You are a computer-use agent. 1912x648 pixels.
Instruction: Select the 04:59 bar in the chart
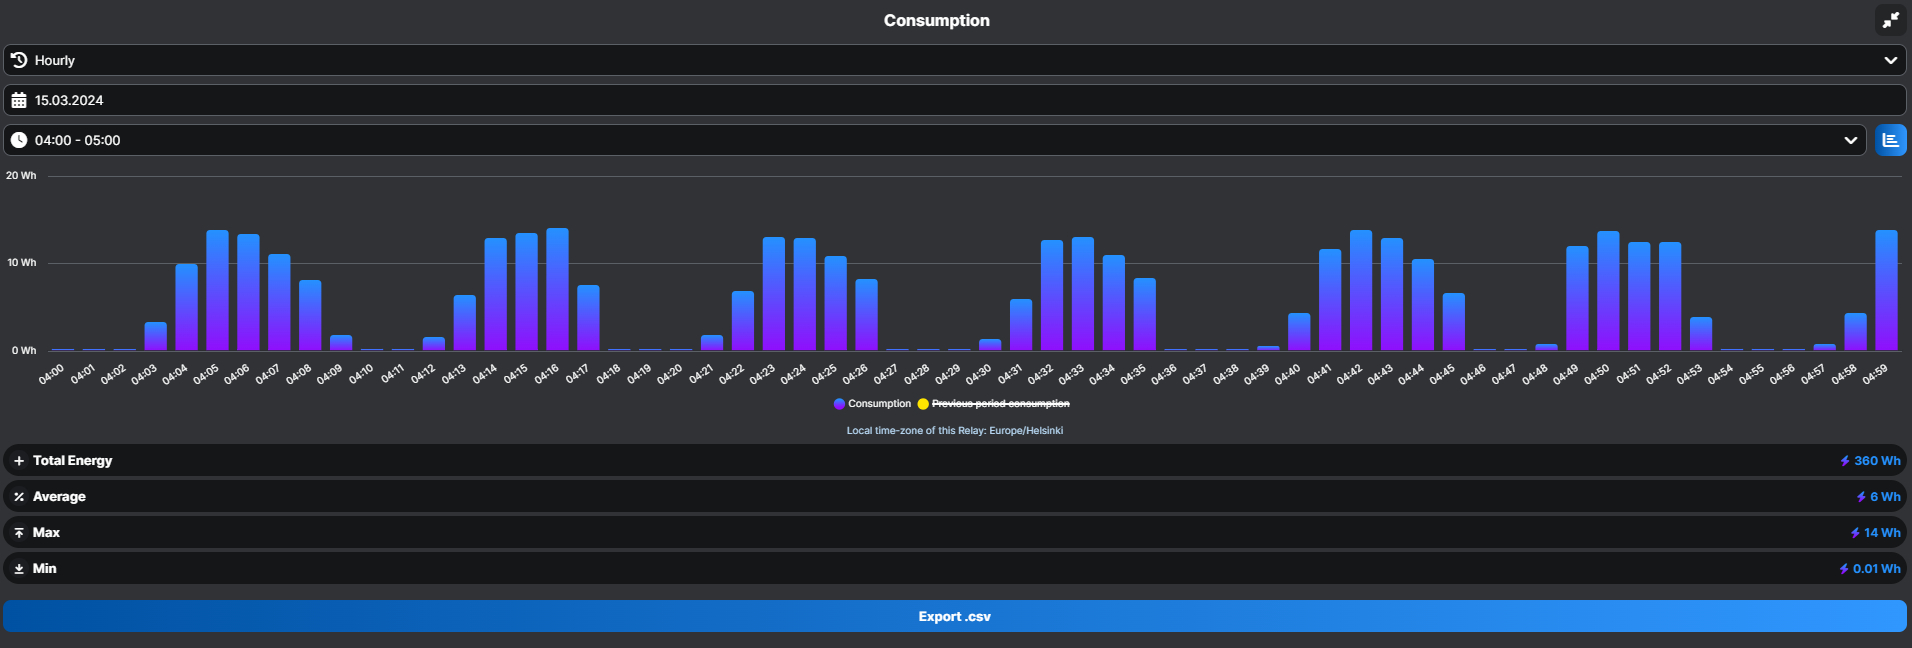click(1886, 290)
